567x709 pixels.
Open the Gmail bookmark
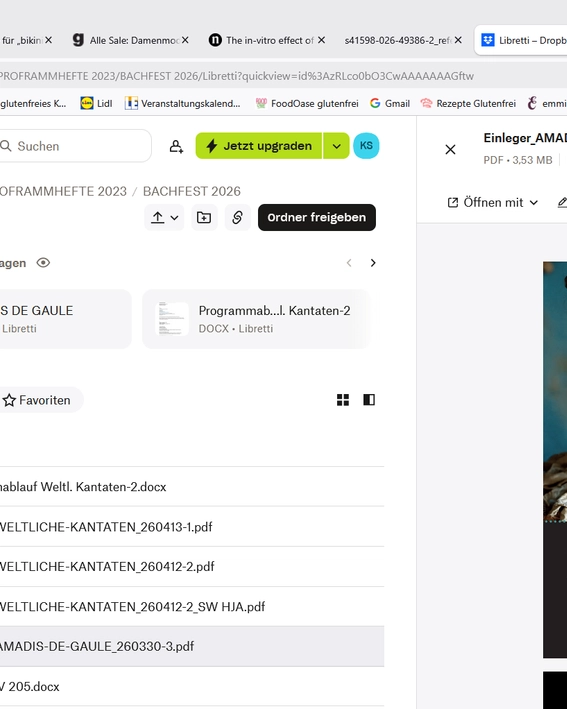point(390,104)
